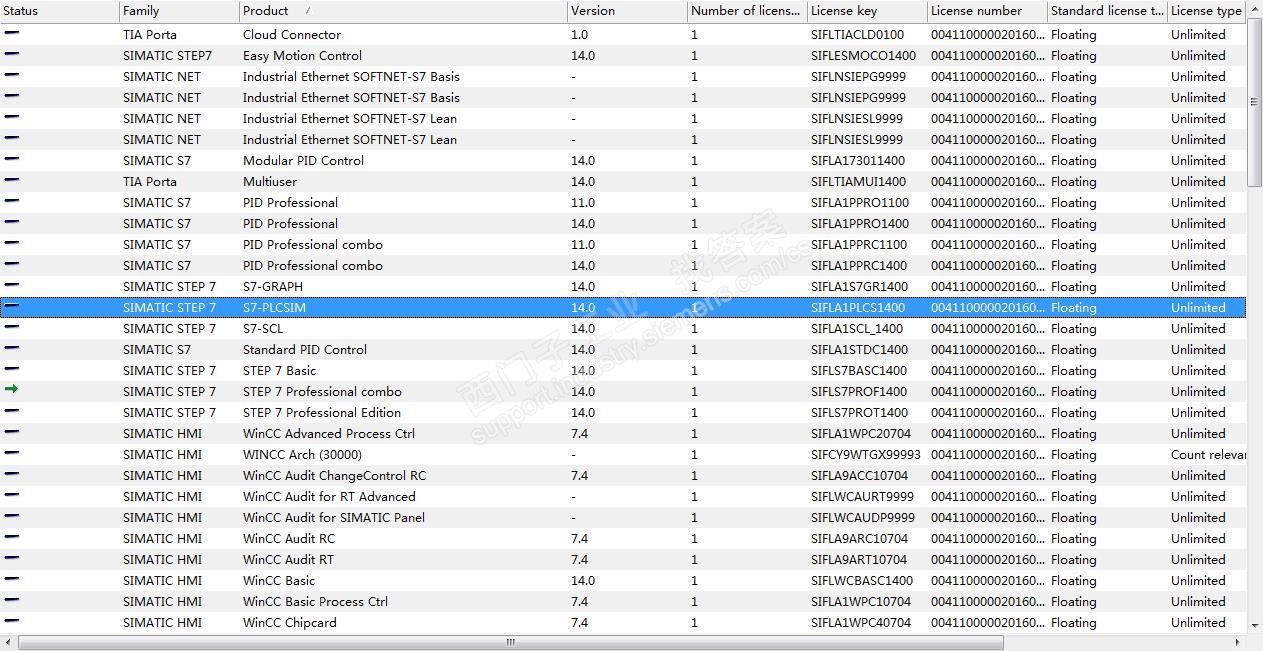Click the horizontal scrollbar left arrow
Viewport: 1263px width, 651px height.
coord(8,642)
